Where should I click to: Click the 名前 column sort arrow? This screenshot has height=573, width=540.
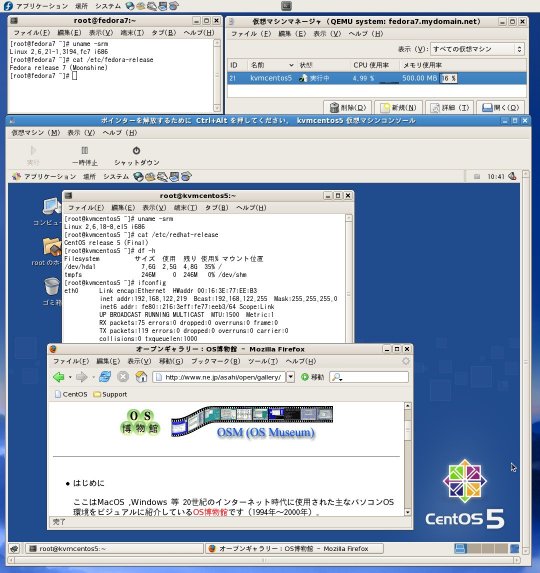(x=291, y=65)
